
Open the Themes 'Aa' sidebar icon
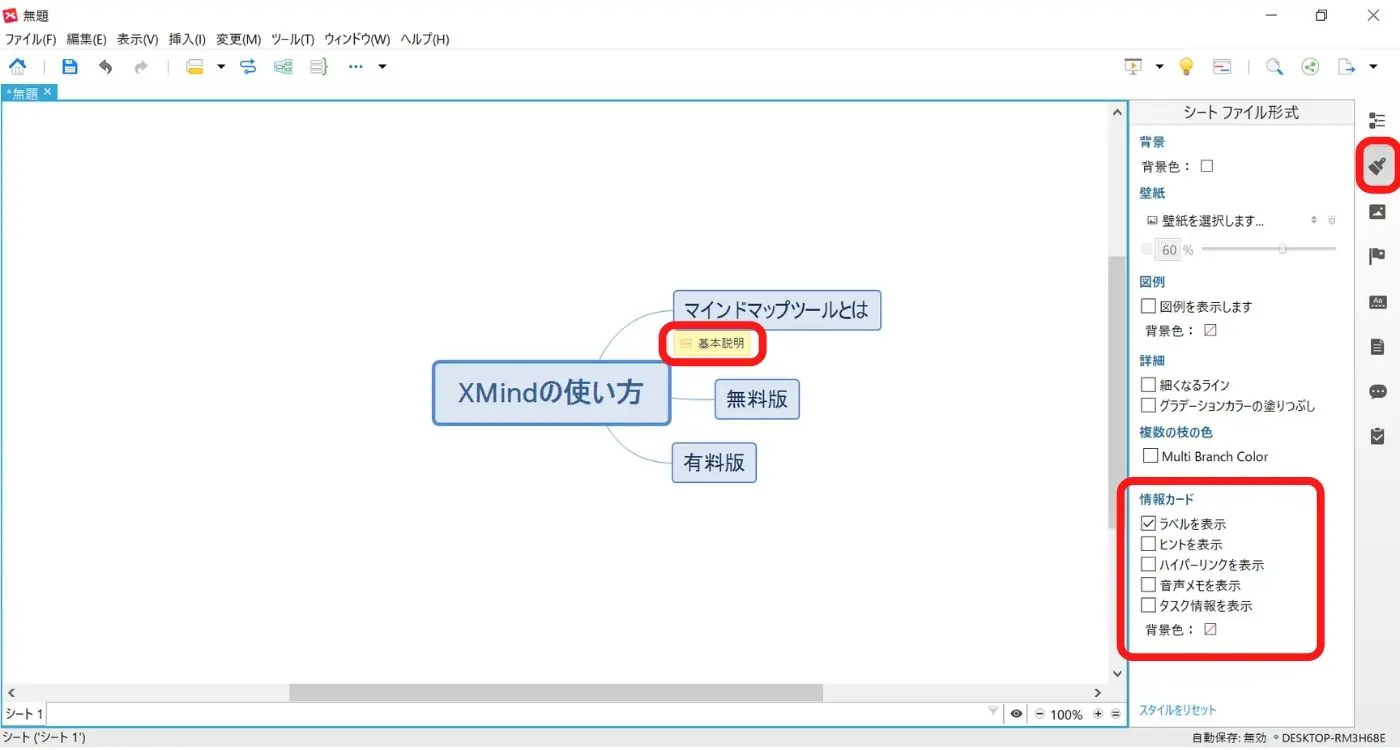tap(1377, 301)
